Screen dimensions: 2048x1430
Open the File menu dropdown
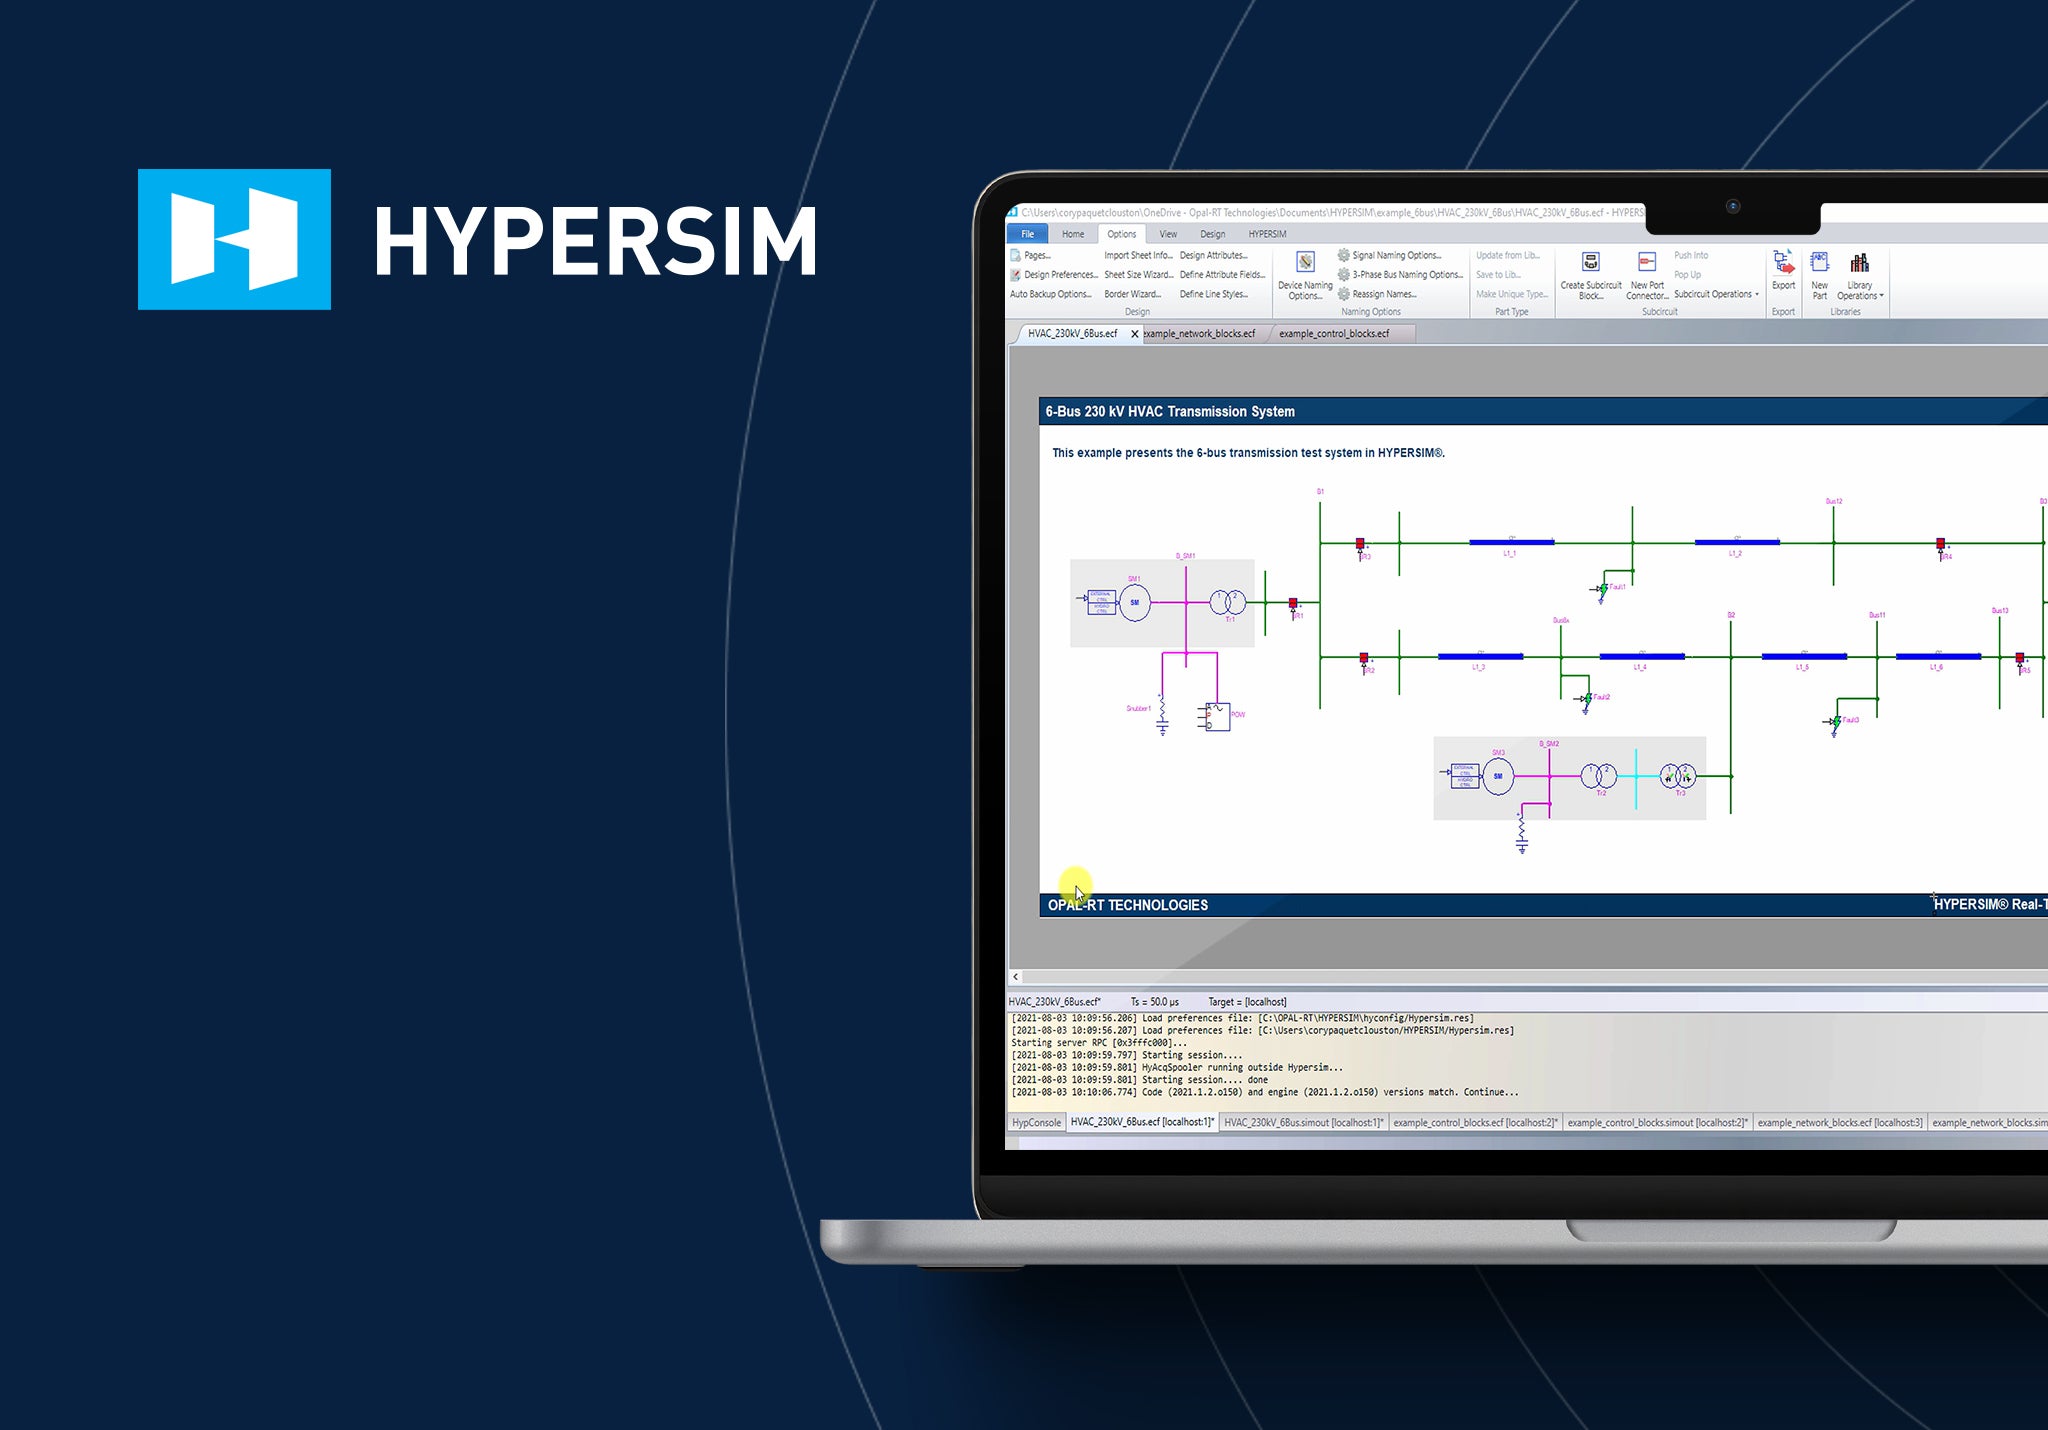[x=1026, y=234]
